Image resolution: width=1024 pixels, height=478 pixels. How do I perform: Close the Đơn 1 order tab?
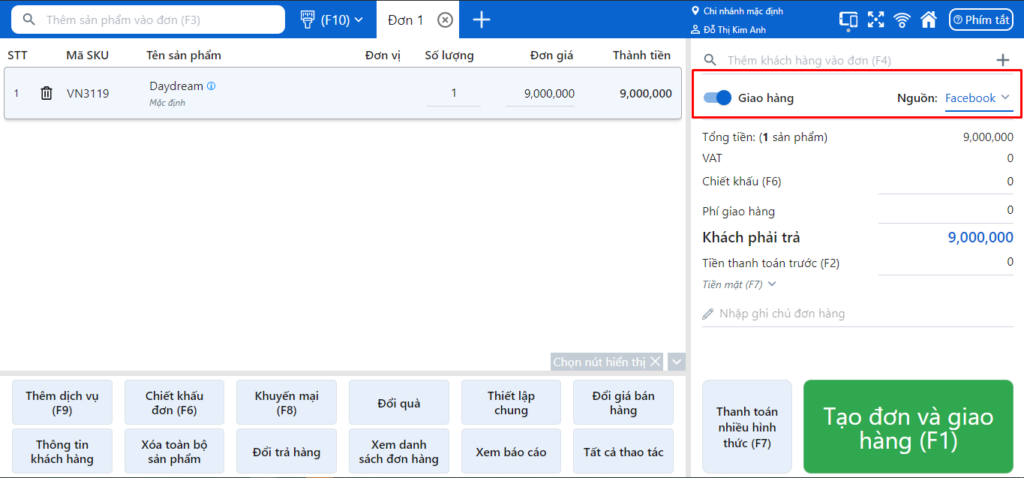tap(445, 20)
